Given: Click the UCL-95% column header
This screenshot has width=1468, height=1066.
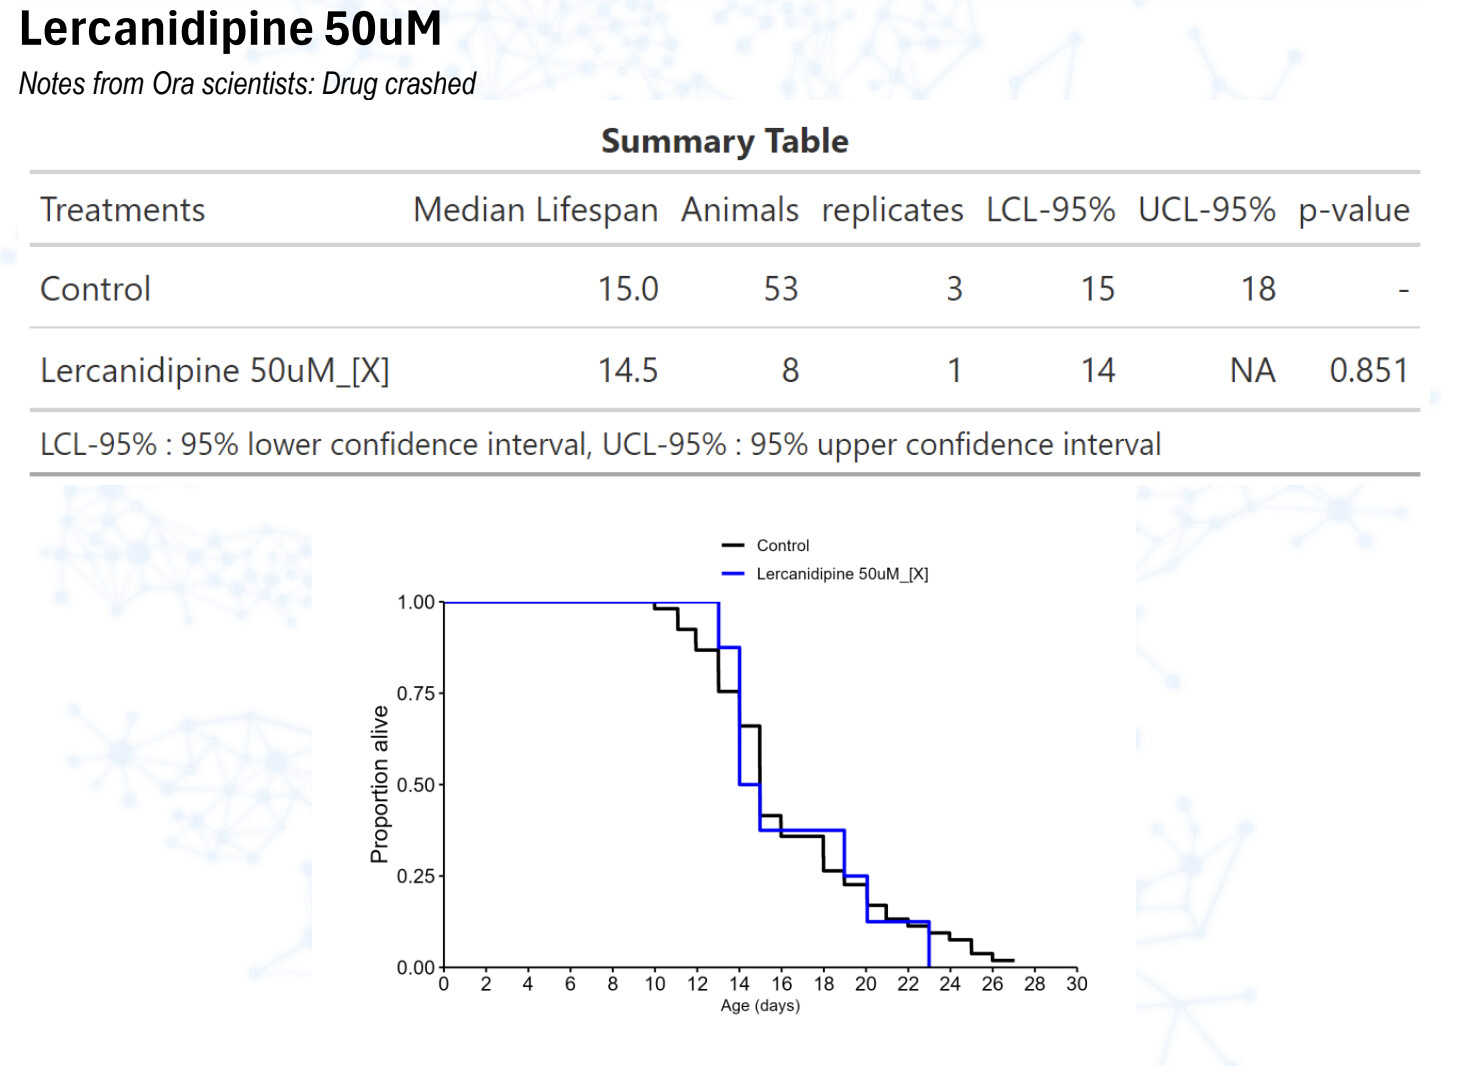Looking at the screenshot, I should click(x=1206, y=210).
